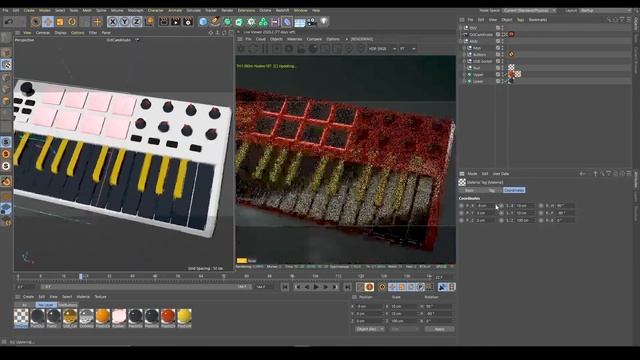Expand the Keys object tree row
Viewport: 640px width, 360px height.
(x=464, y=48)
